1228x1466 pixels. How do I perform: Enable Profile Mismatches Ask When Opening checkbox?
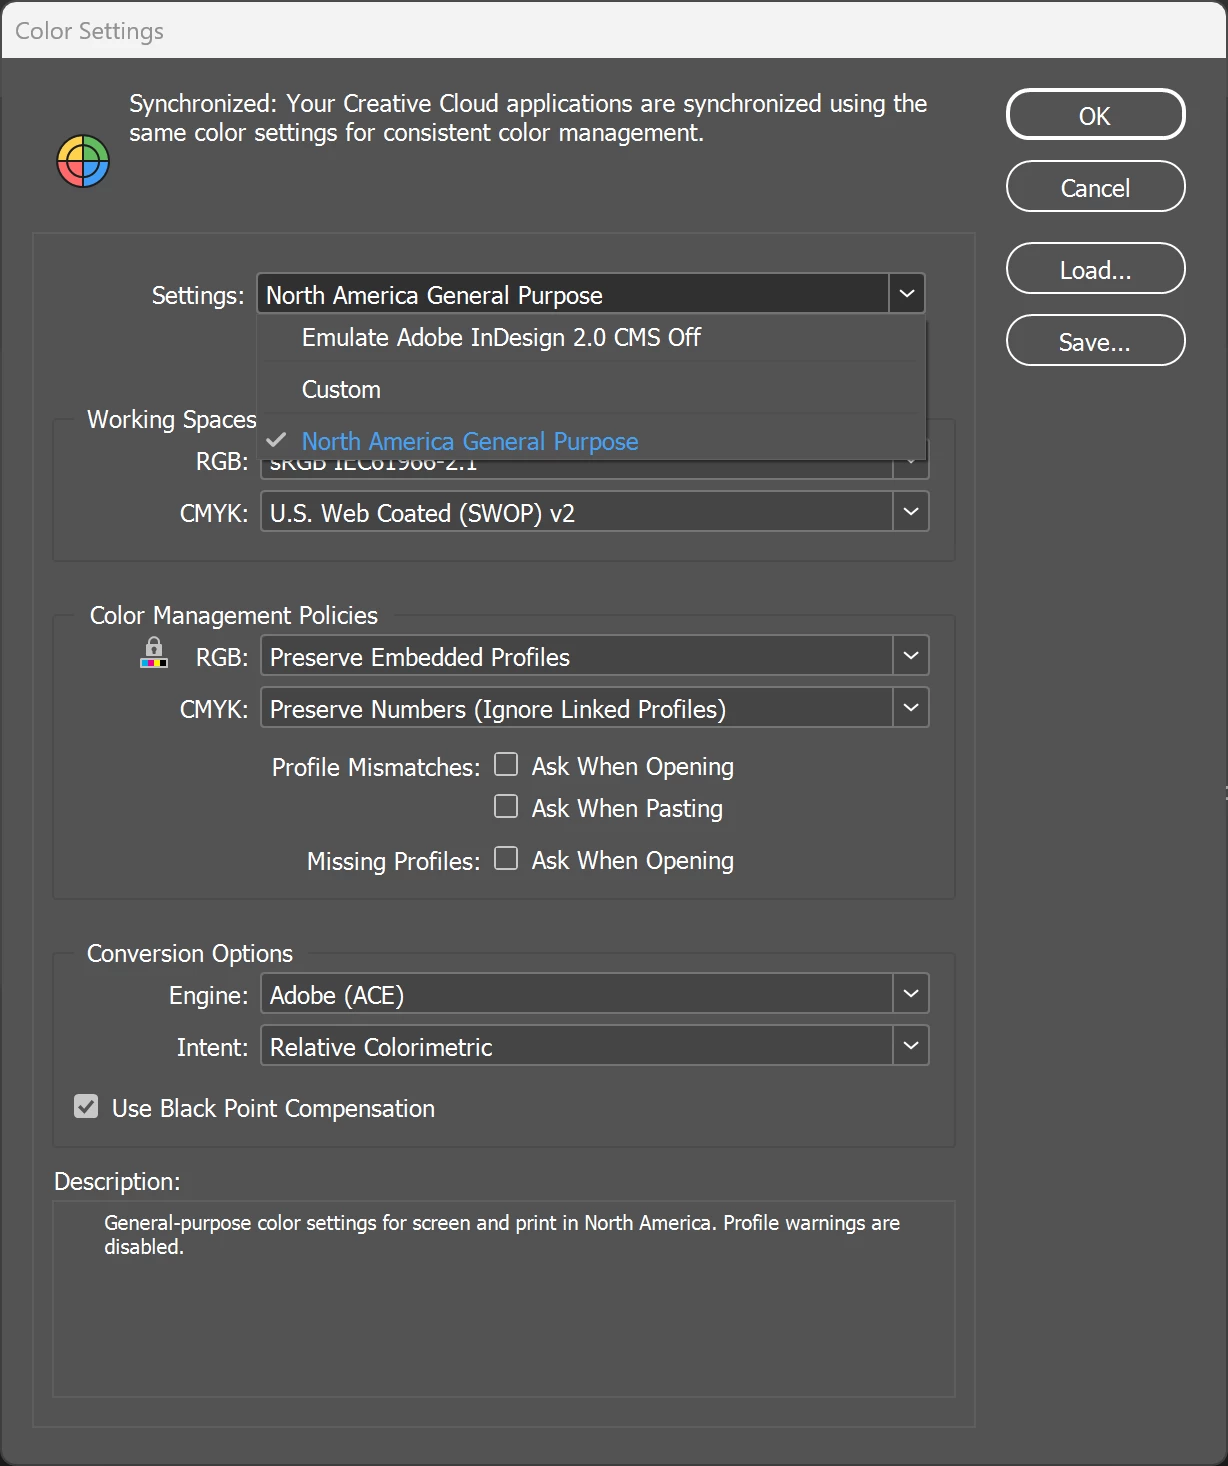(506, 765)
